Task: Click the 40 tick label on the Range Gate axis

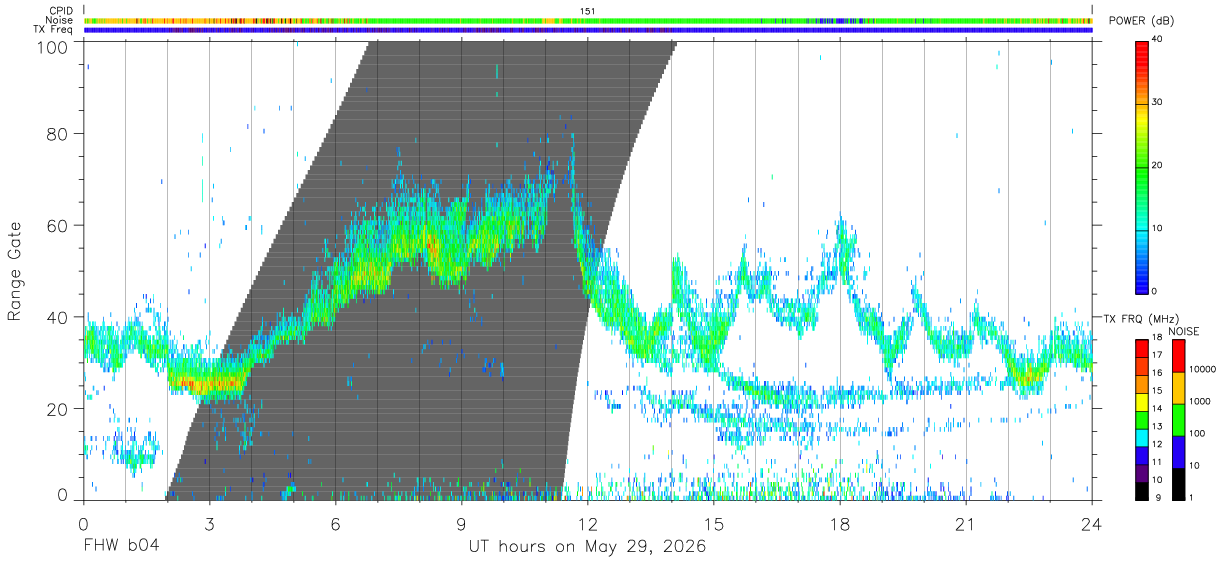Action: click(x=58, y=317)
